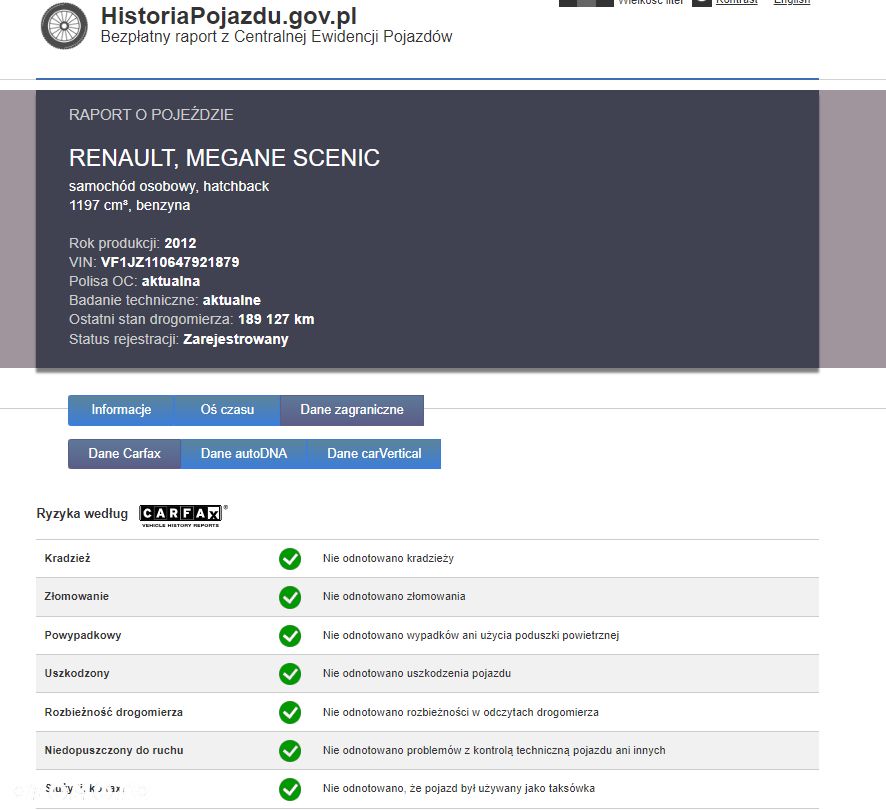Click green checkmark in the taksówka row
The image size is (886, 810).
point(290,790)
